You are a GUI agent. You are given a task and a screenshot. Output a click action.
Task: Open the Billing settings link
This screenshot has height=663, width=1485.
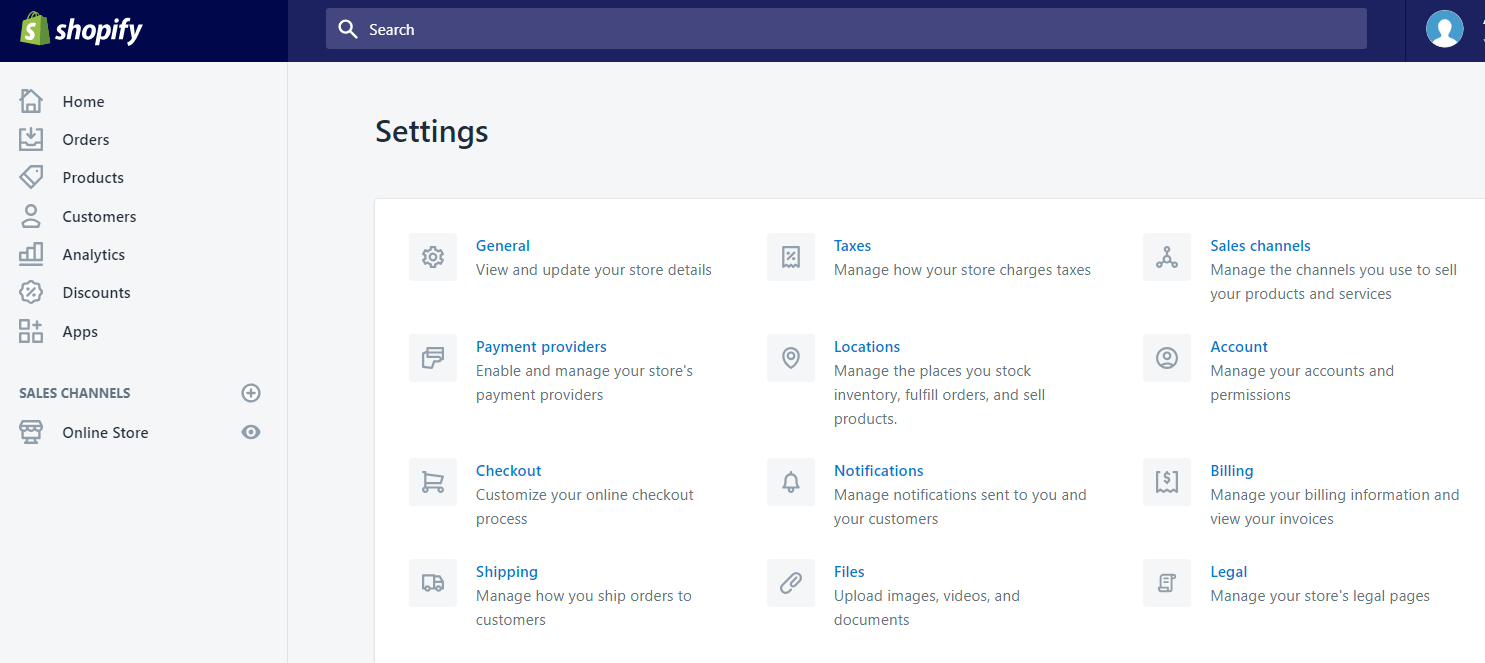(1232, 470)
